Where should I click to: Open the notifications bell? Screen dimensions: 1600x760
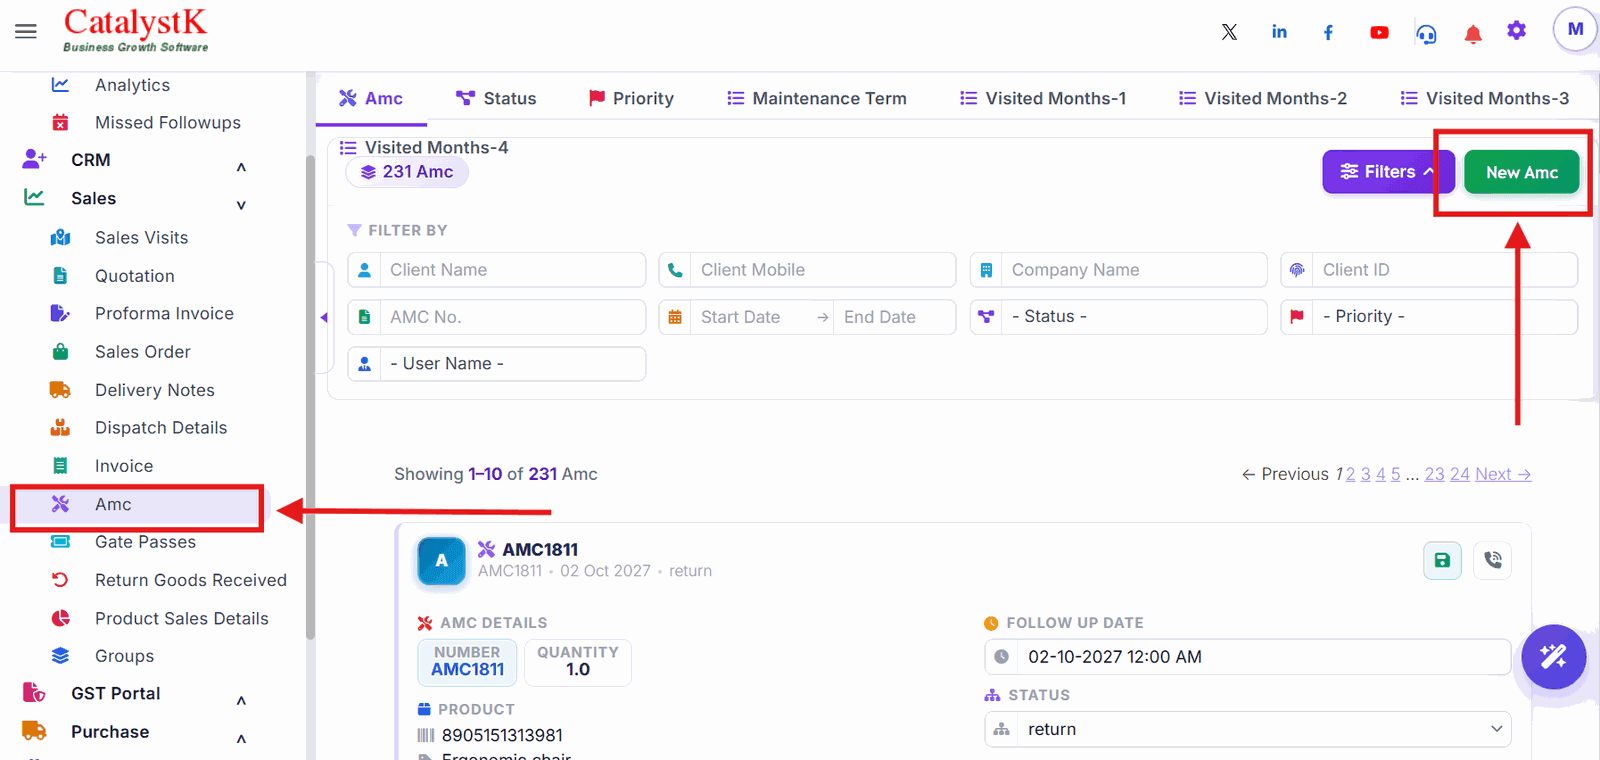point(1472,34)
